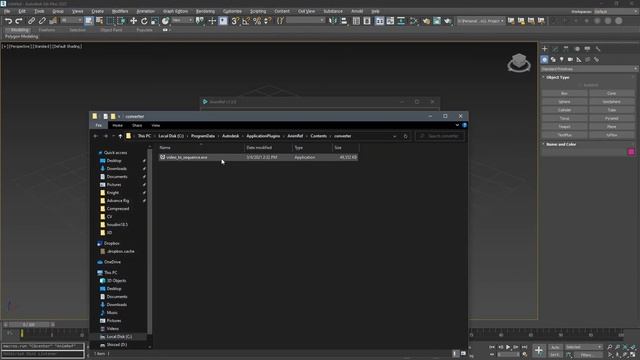Open the Display tab in command panel
Viewport: 640px width, 360px height.
(x=587, y=49)
